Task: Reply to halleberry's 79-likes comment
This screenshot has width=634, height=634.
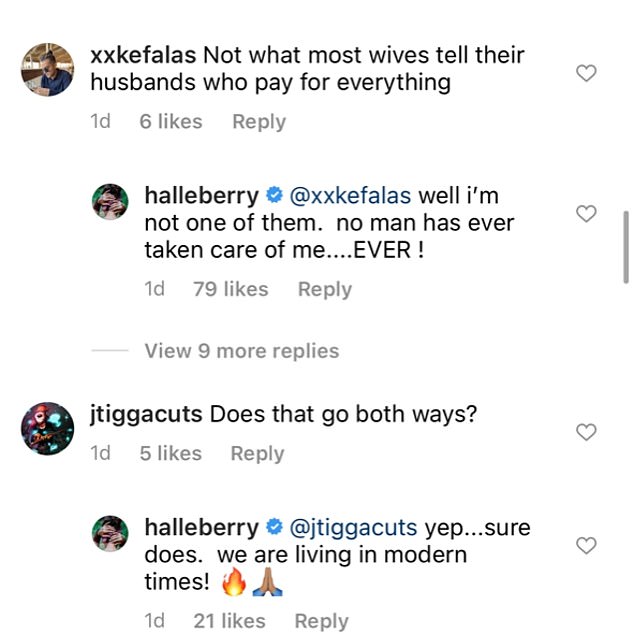Action: (x=325, y=289)
